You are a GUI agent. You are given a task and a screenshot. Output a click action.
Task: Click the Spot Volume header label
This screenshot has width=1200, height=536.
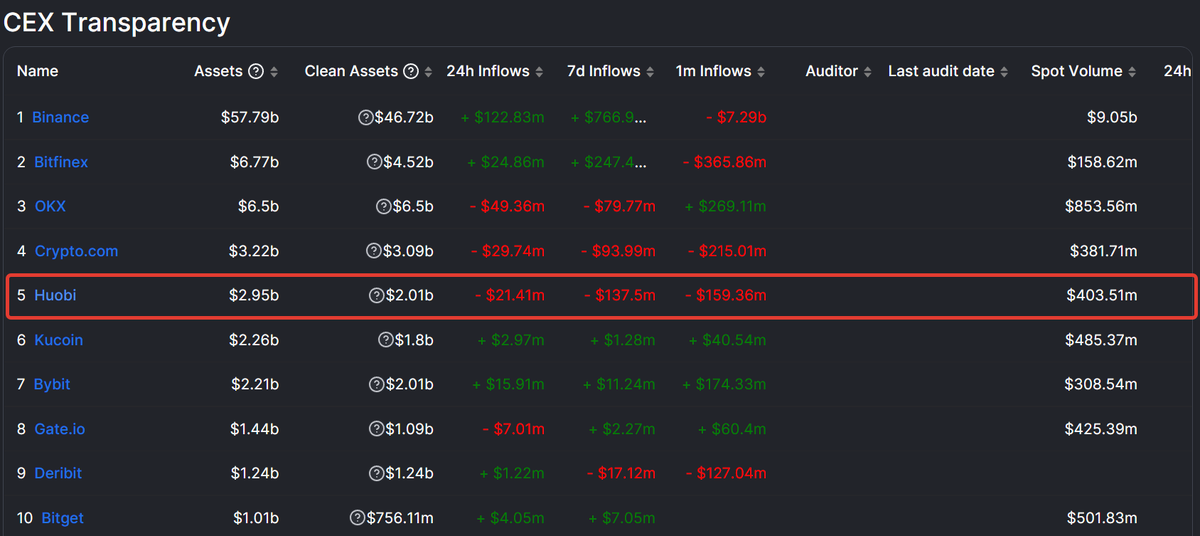coord(1077,71)
